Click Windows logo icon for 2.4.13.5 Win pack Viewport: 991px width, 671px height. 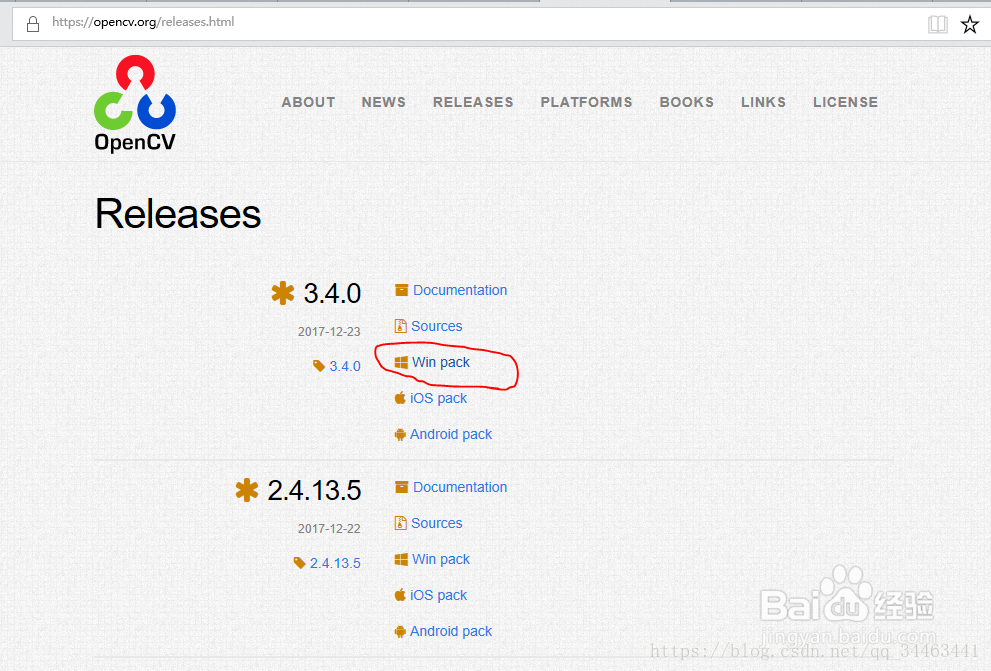click(x=401, y=559)
